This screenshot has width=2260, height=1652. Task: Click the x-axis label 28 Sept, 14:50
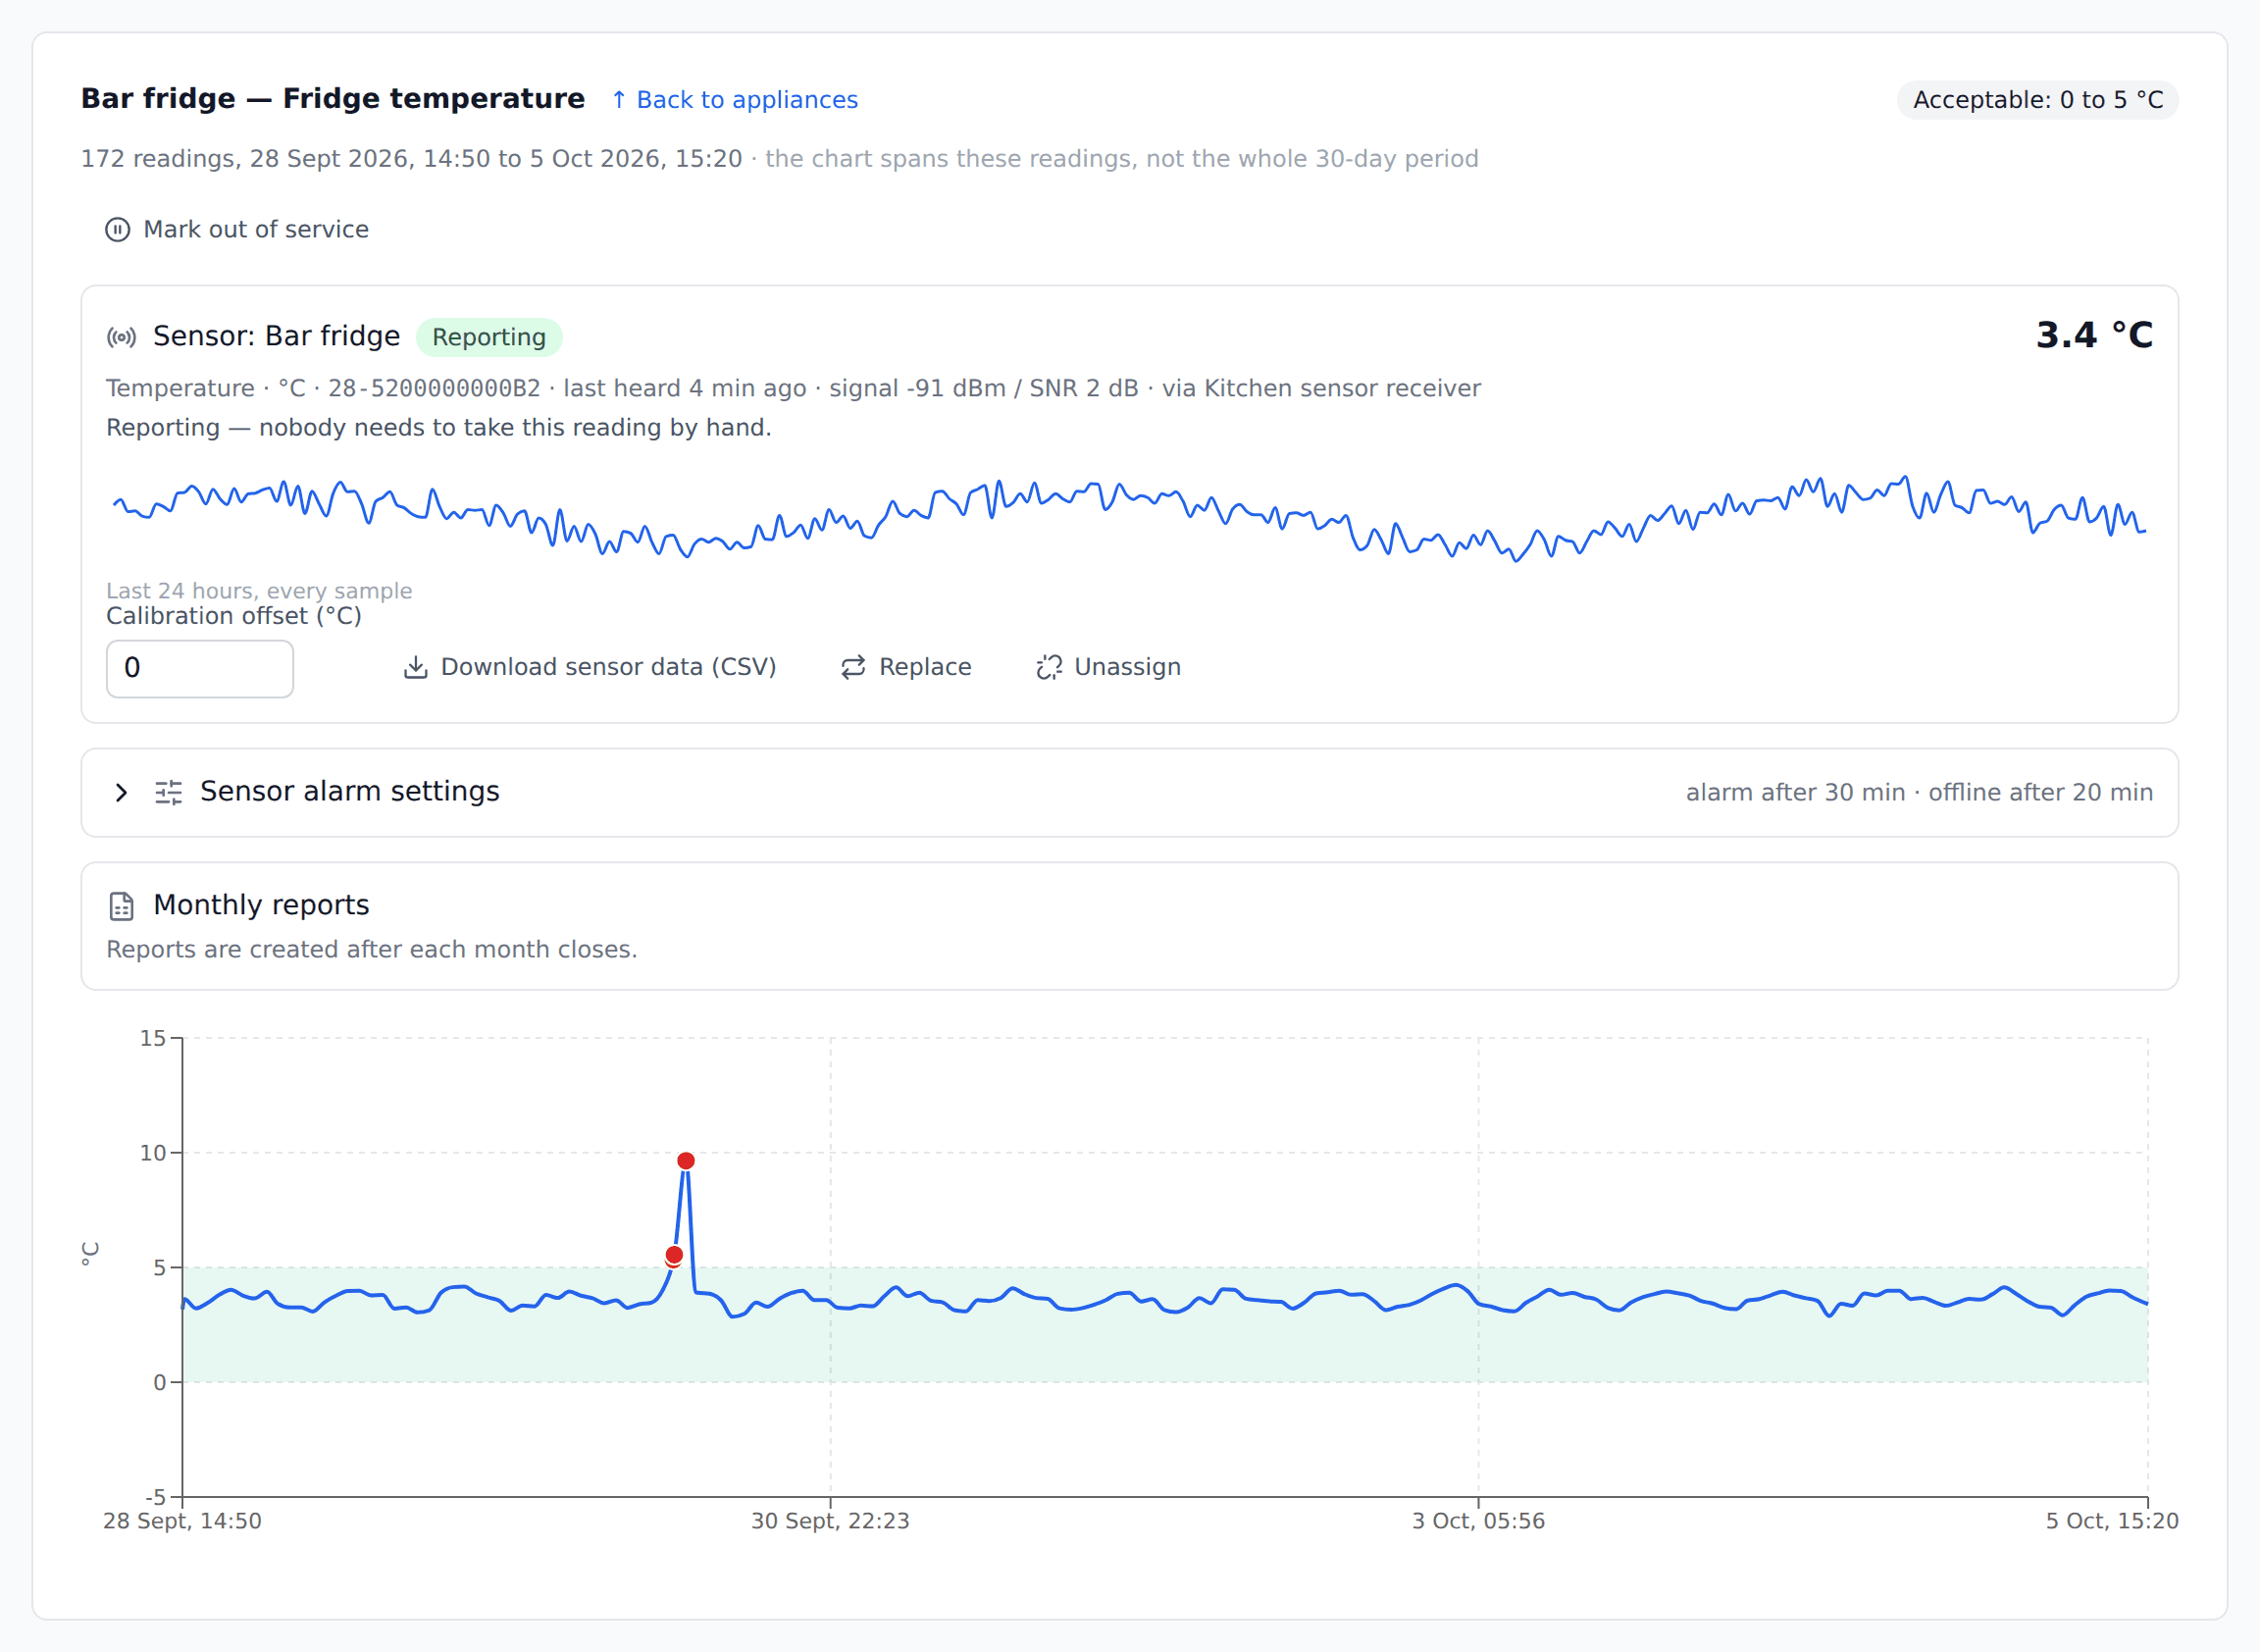[182, 1522]
